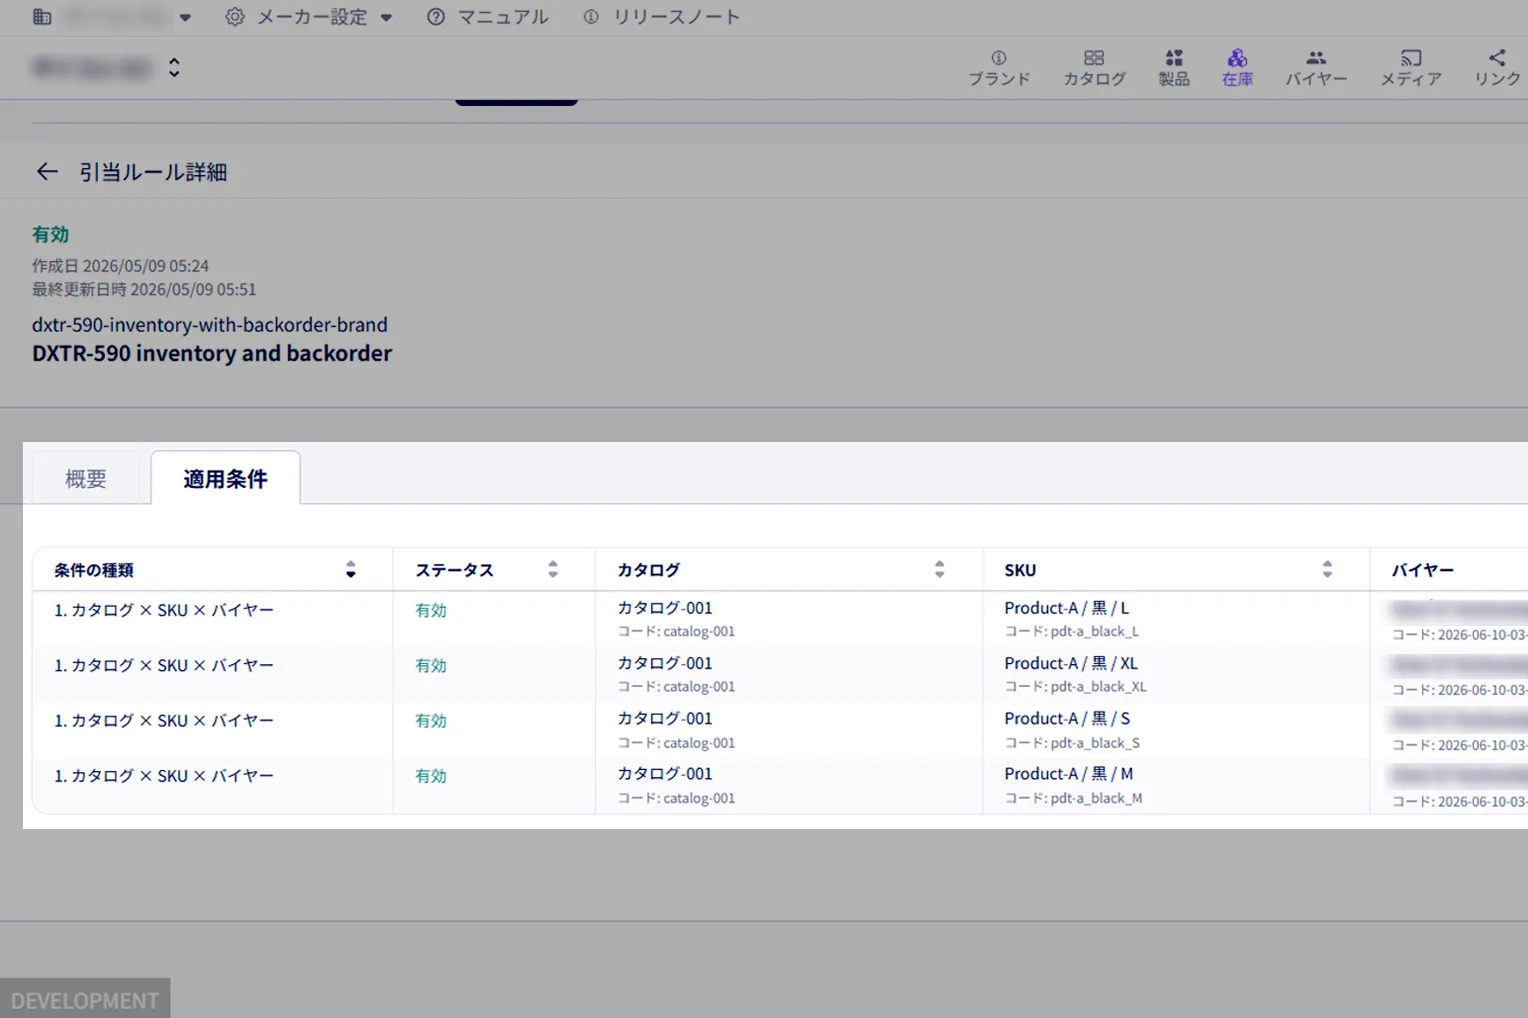Sort by 条件の種類 column

click(351, 570)
